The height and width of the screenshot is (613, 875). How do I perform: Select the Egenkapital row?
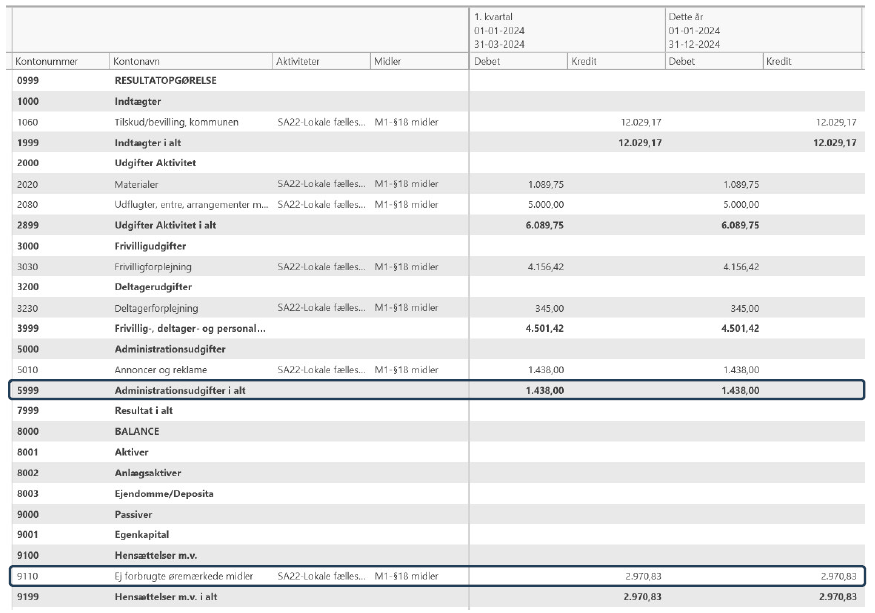tap(438, 535)
